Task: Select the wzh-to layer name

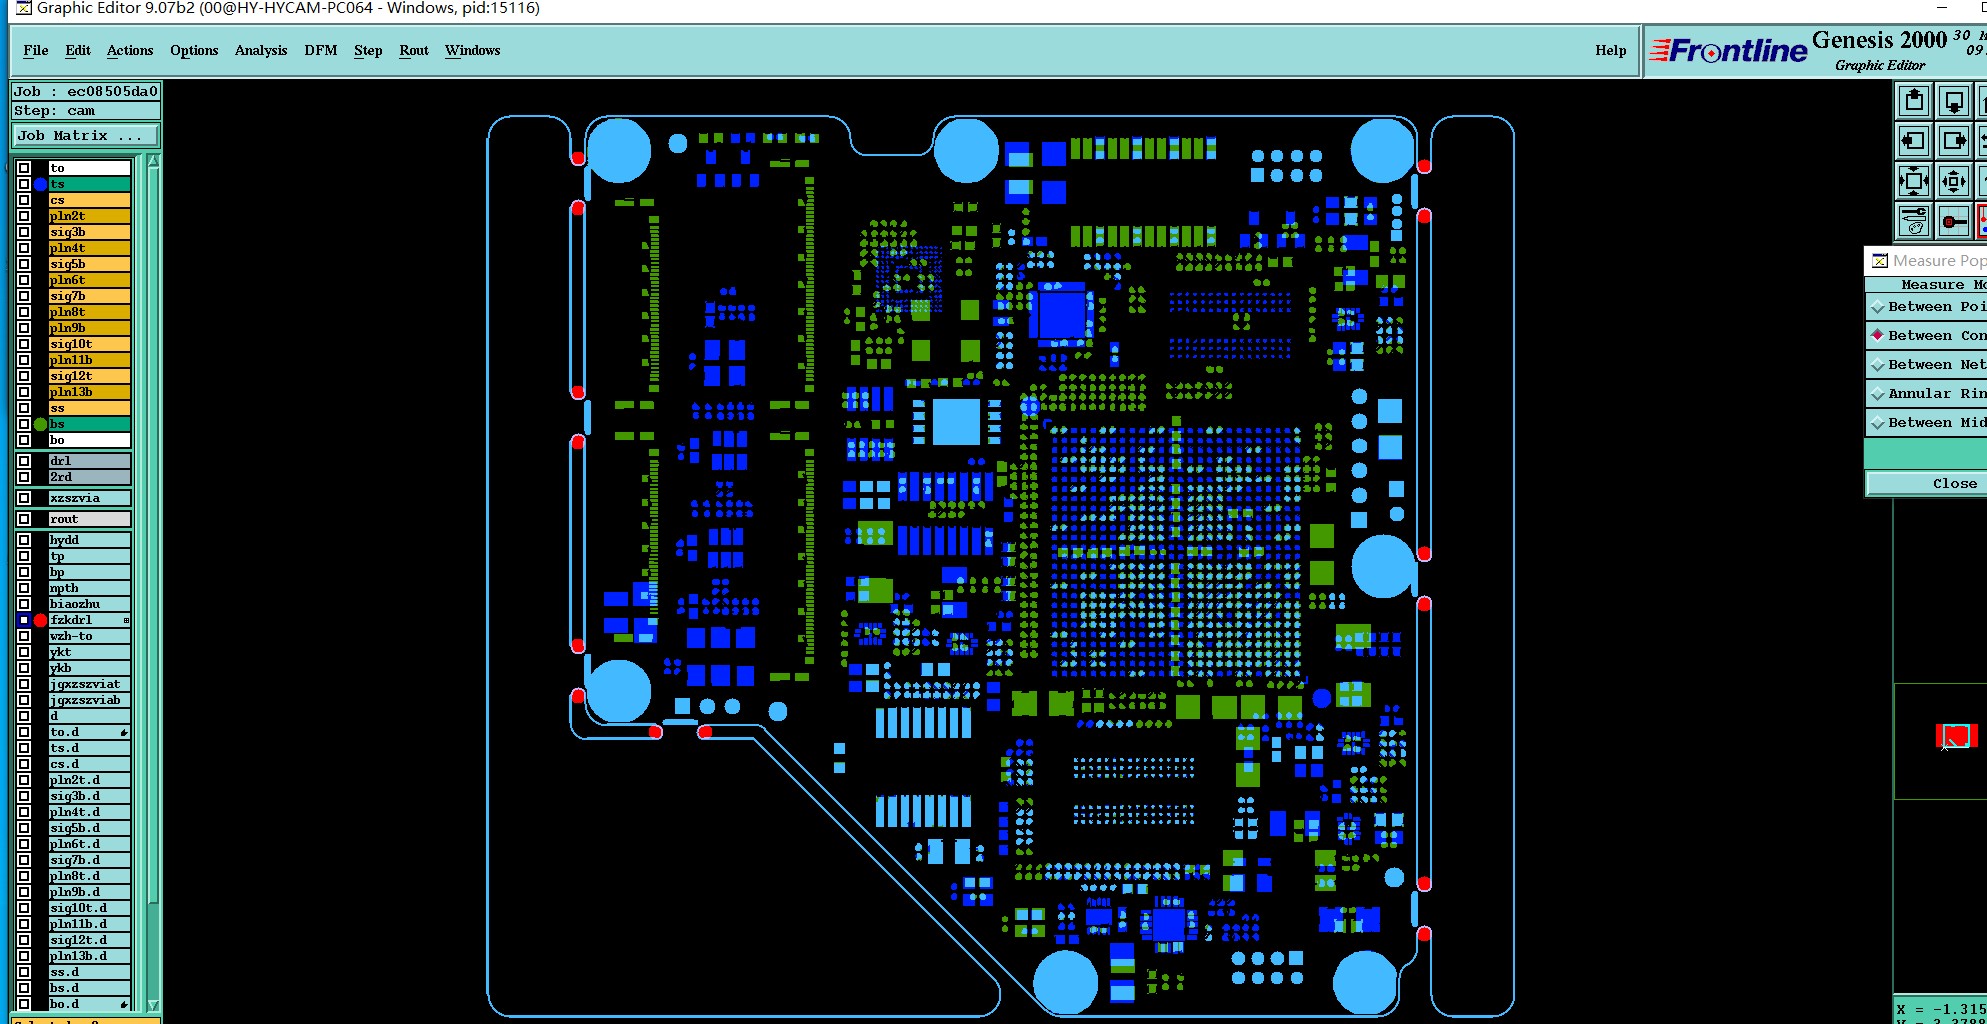Action: coord(90,636)
